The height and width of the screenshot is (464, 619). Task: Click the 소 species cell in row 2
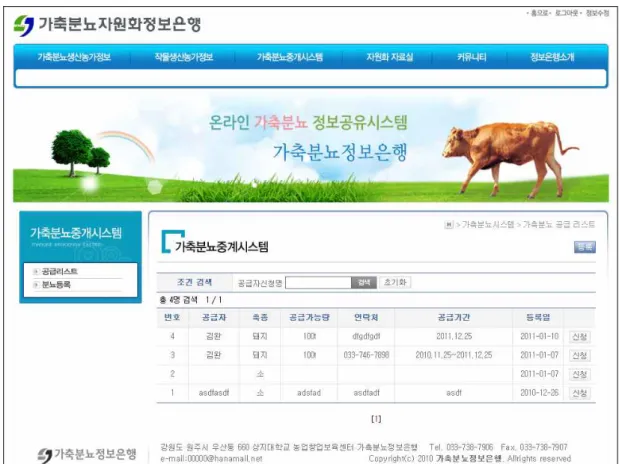(x=260, y=374)
